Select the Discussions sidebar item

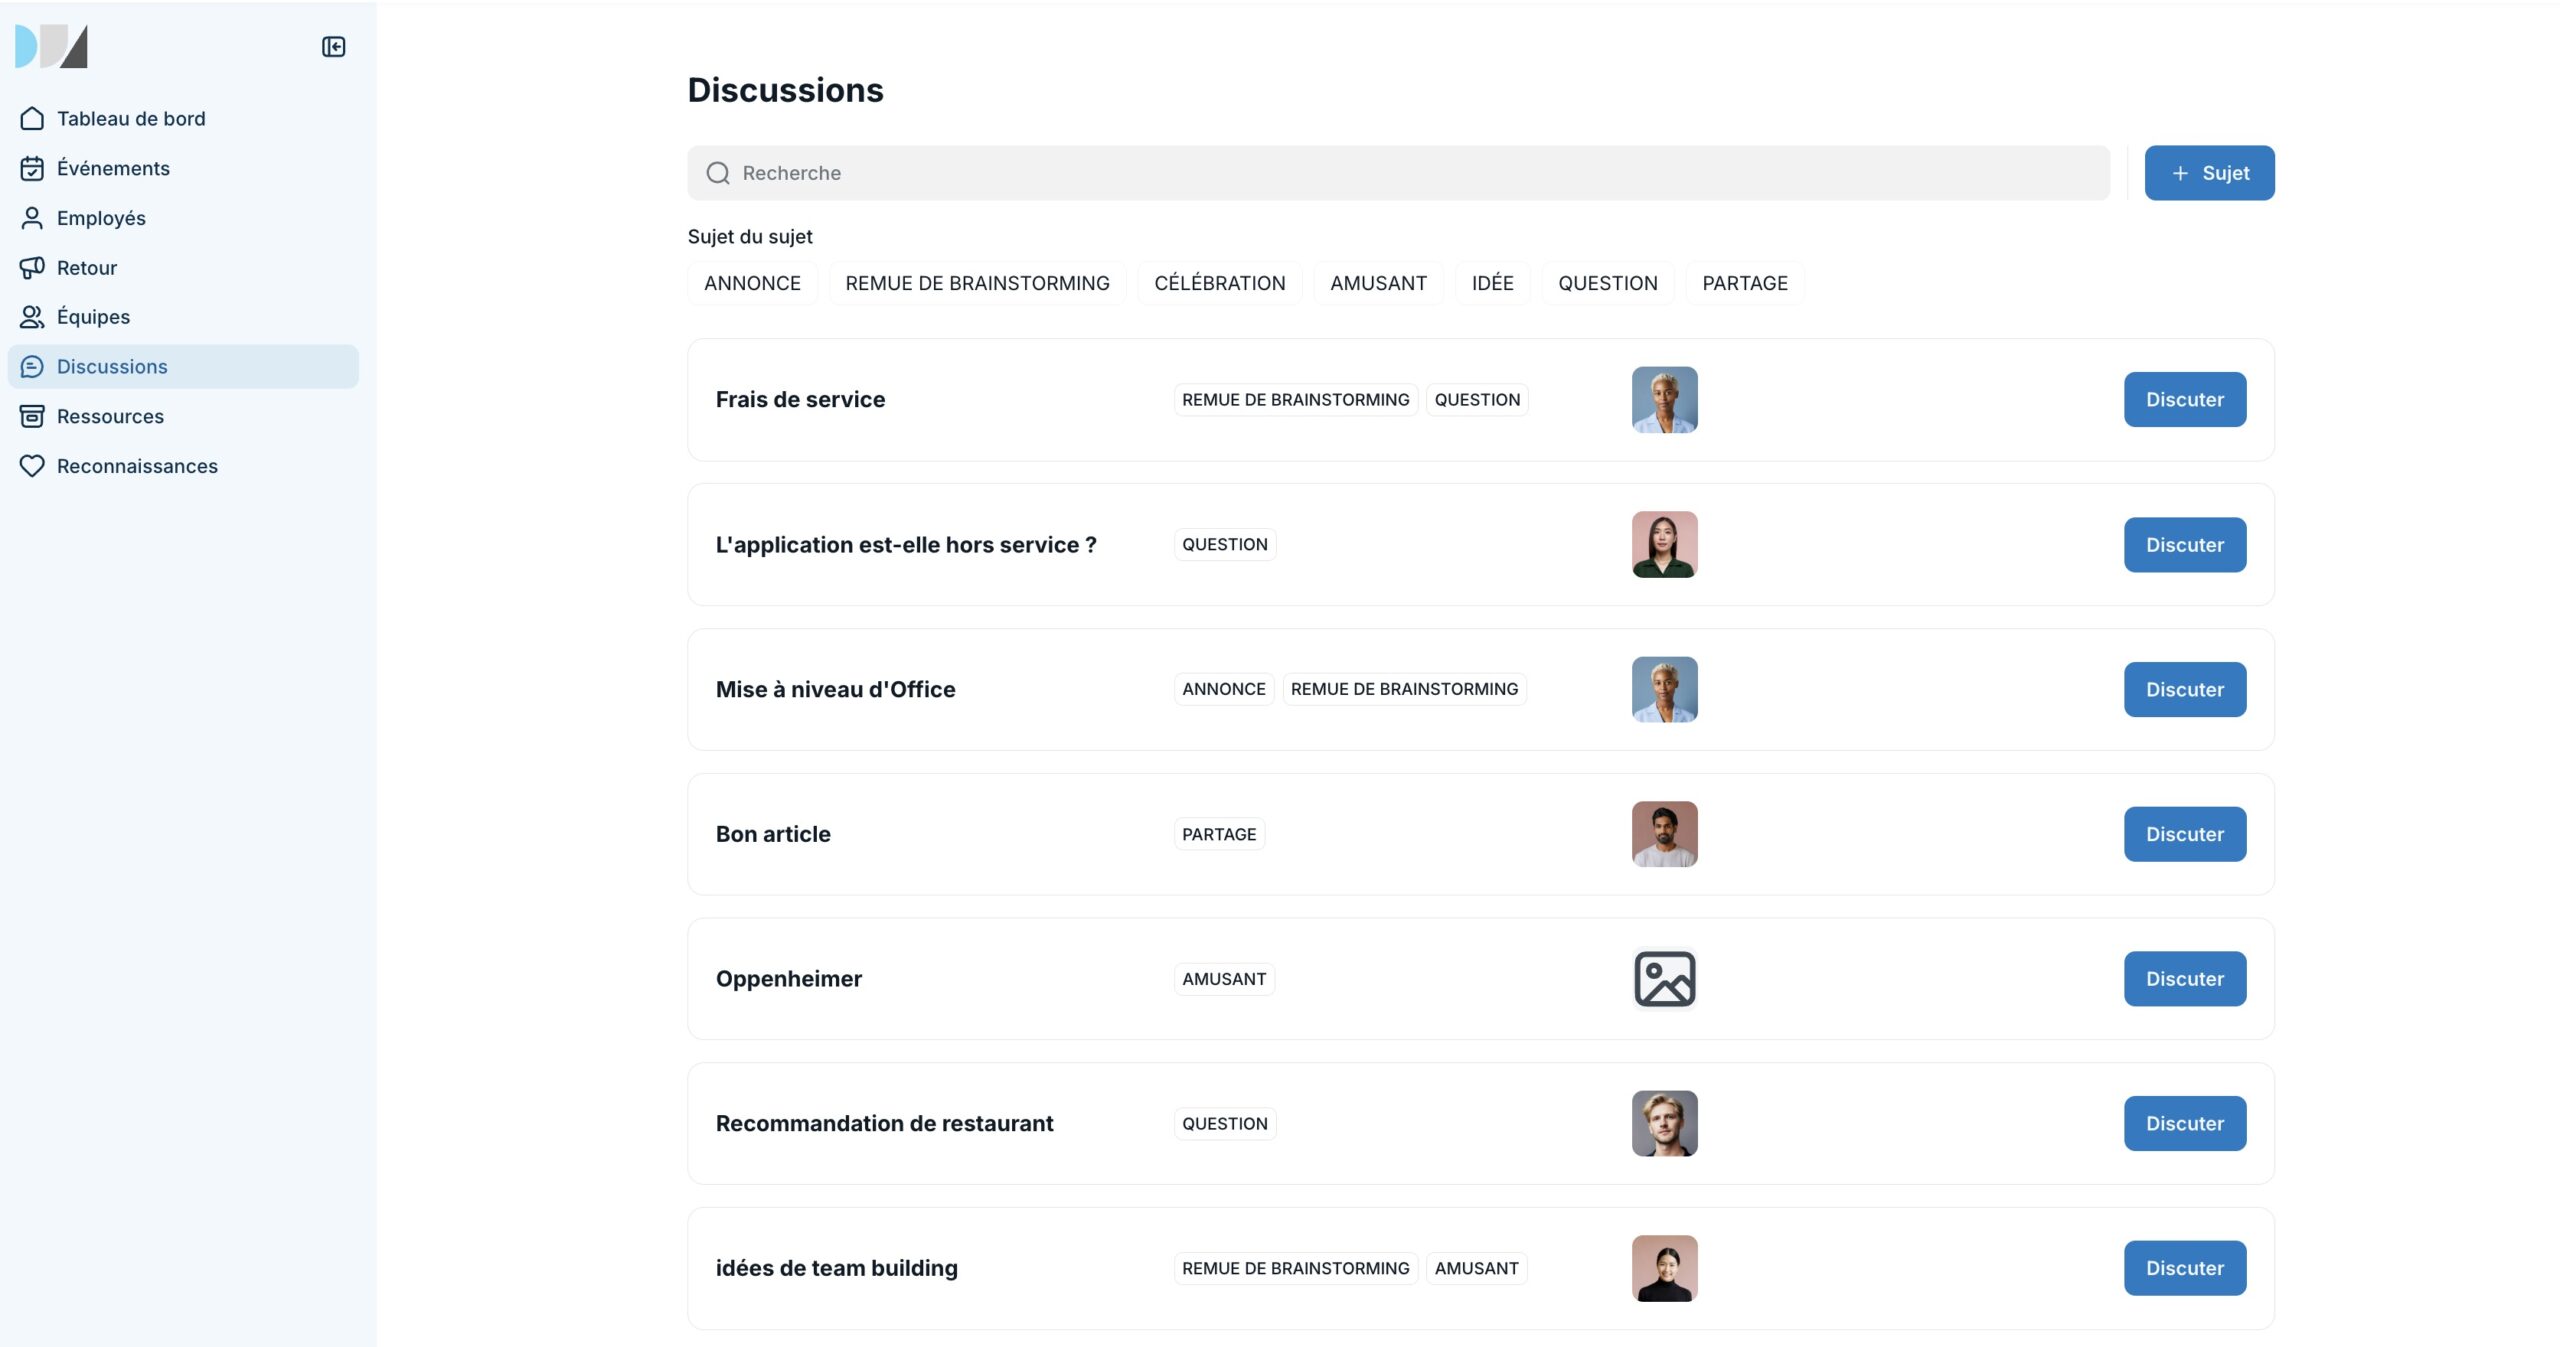[112, 367]
